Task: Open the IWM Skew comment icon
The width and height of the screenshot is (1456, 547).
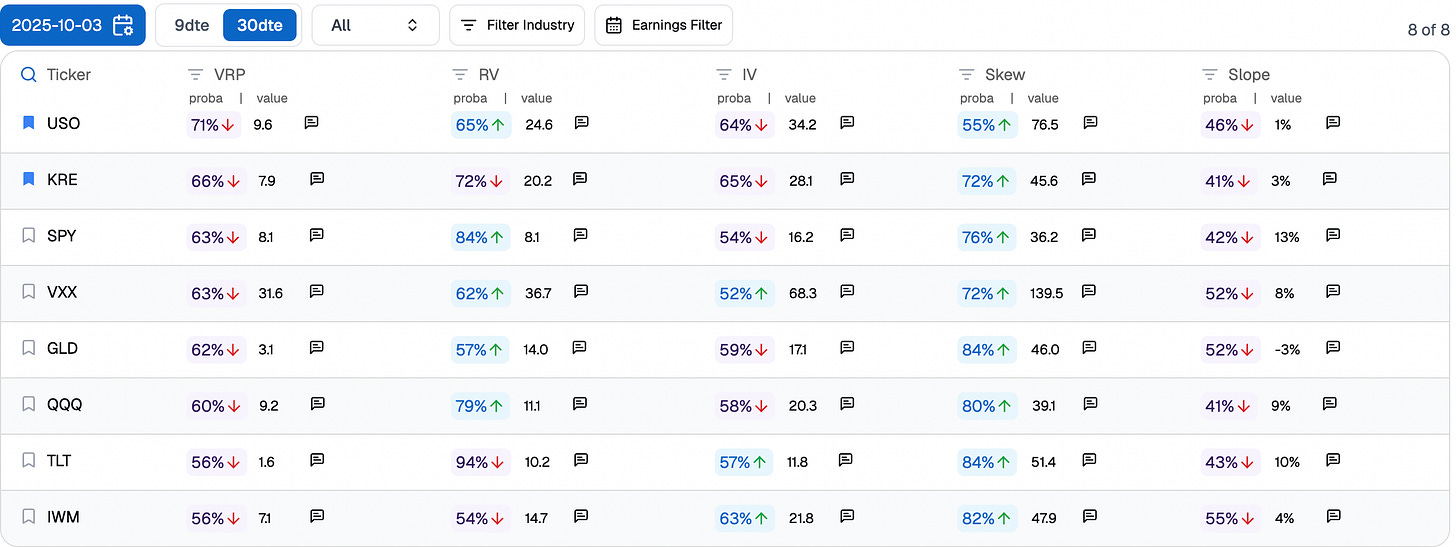Action: point(1088,516)
